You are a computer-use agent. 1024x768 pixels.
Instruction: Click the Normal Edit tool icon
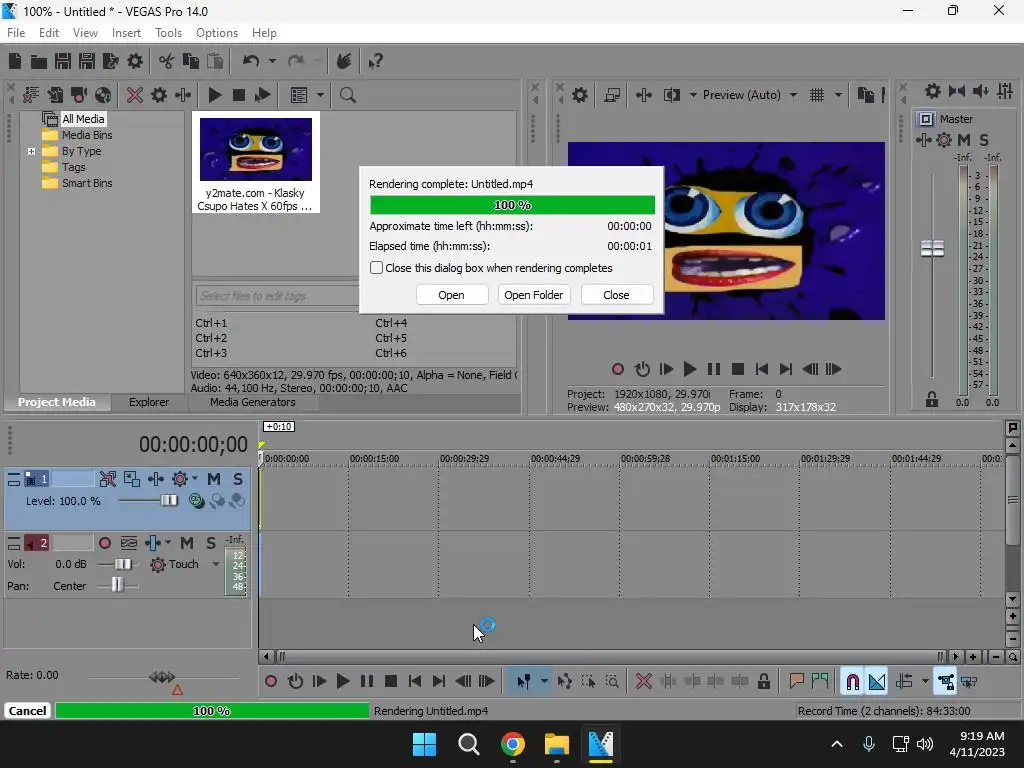pyautogui.click(x=524, y=681)
